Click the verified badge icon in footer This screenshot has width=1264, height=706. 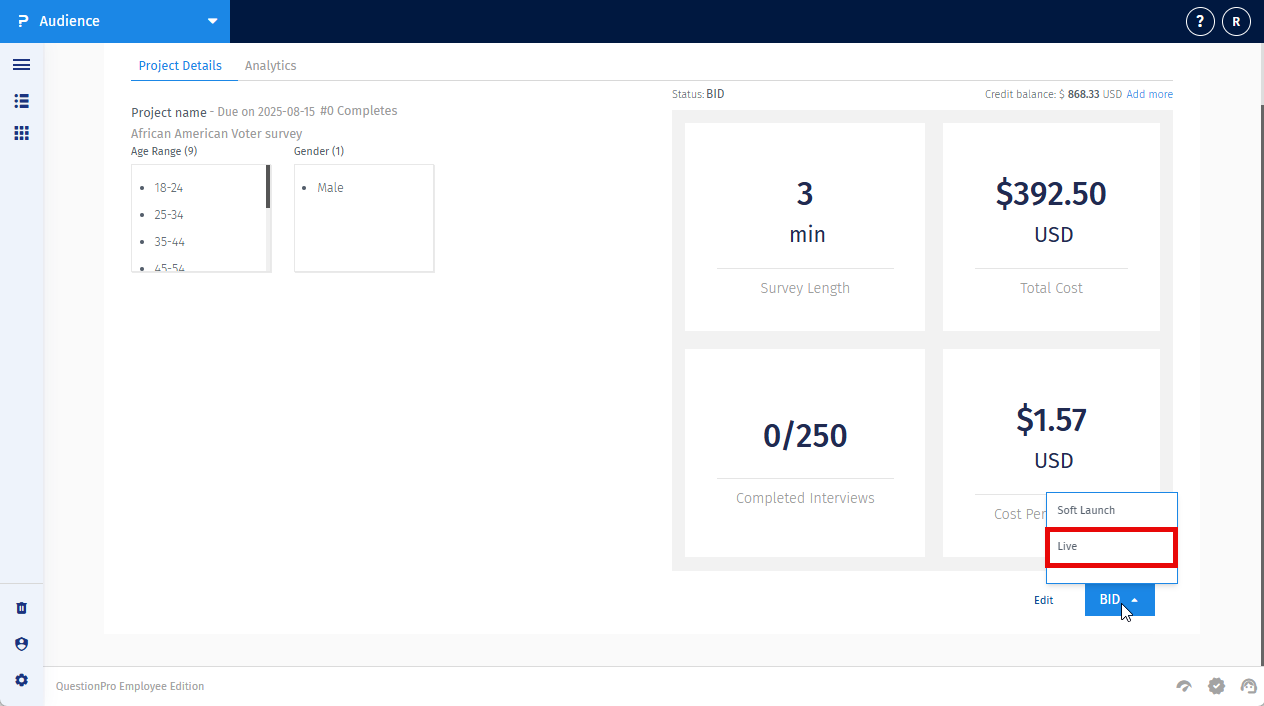(1216, 686)
